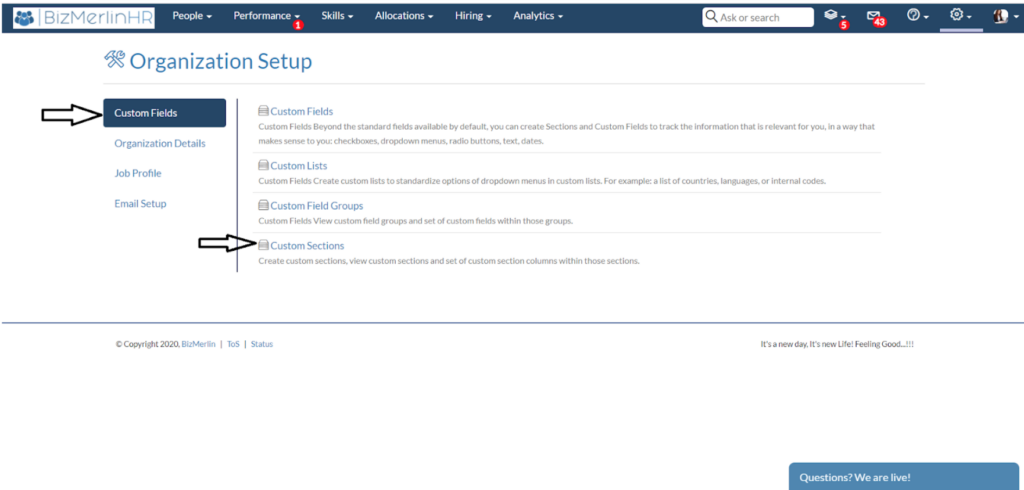Click the red 1 badge on Performance
The image size is (1024, 490).
[x=298, y=25]
